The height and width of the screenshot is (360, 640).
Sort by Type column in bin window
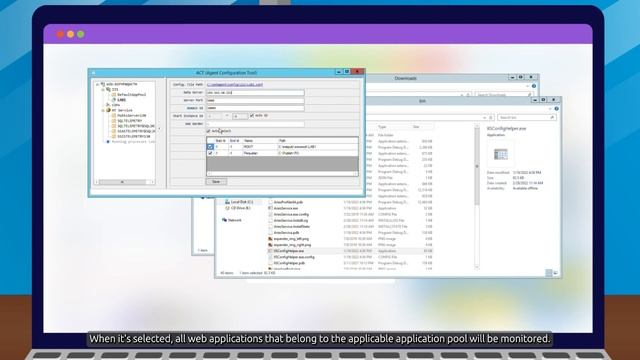click(382, 127)
